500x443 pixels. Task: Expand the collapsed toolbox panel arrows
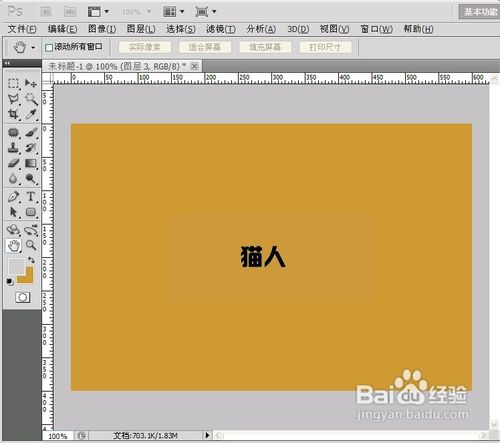[x=7, y=63]
